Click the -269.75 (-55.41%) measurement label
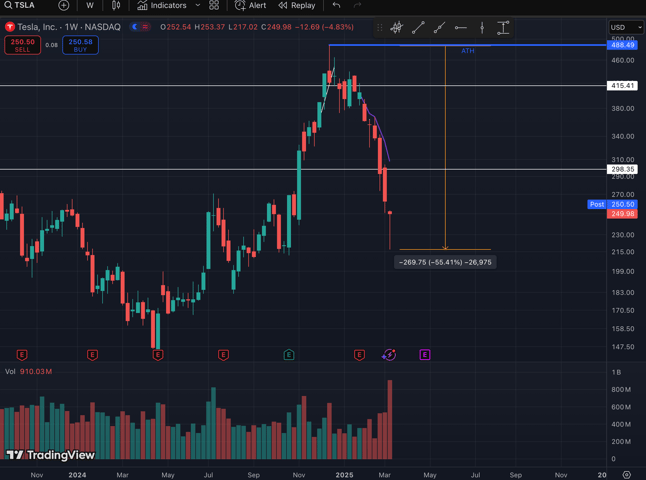Viewport: 646px width, 480px height. pos(445,262)
